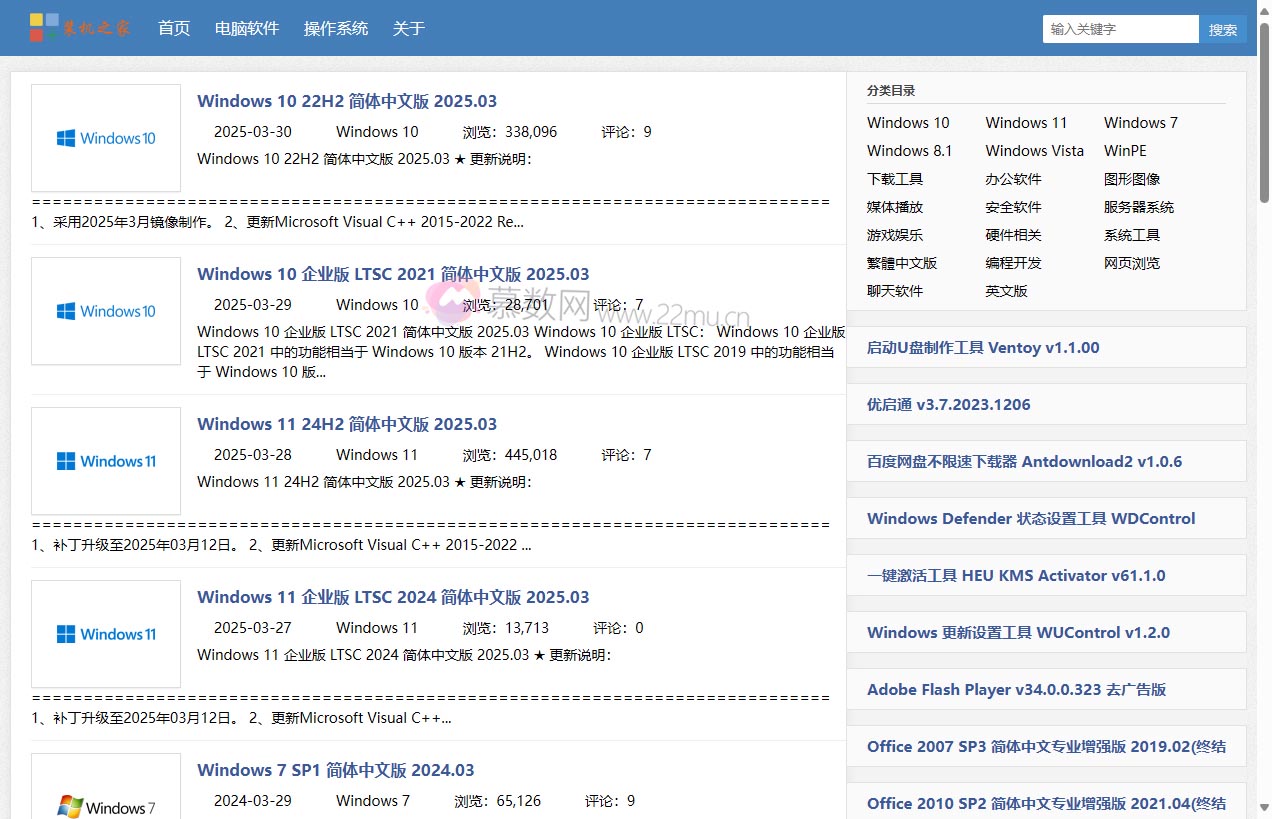Click Windows 10 LTSC 2021 thumbnail image

[106, 311]
